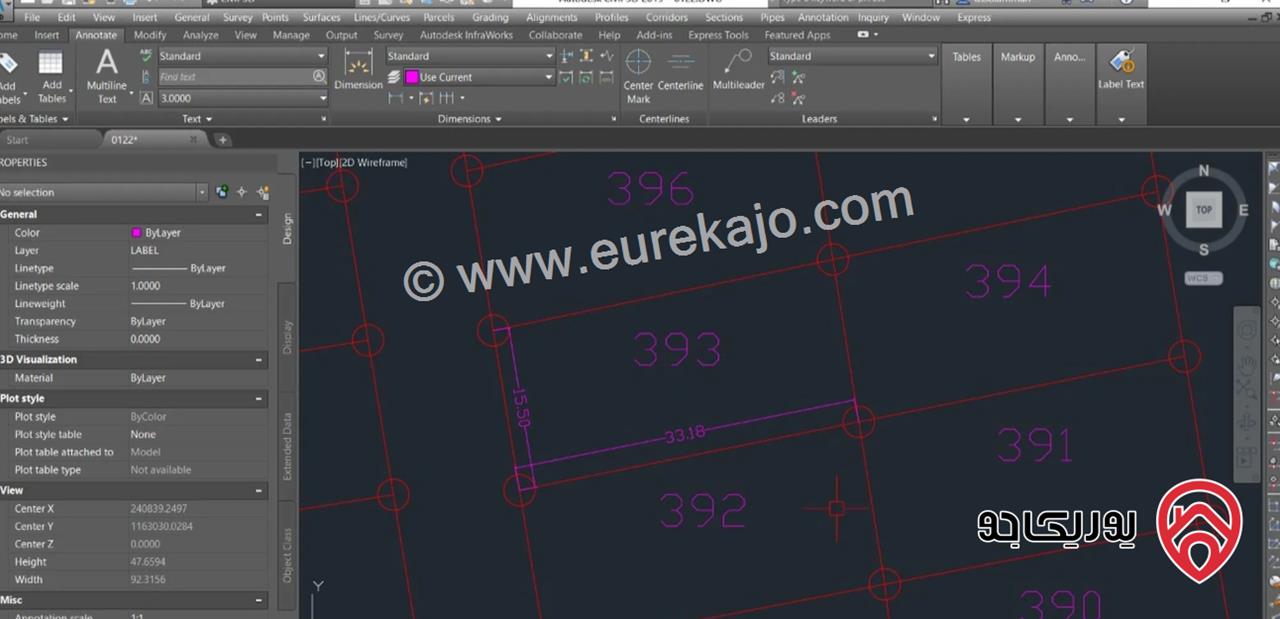Viewport: 1280px width, 619px height.
Task: Switch to the 0122 drawing tab
Action: click(155, 140)
